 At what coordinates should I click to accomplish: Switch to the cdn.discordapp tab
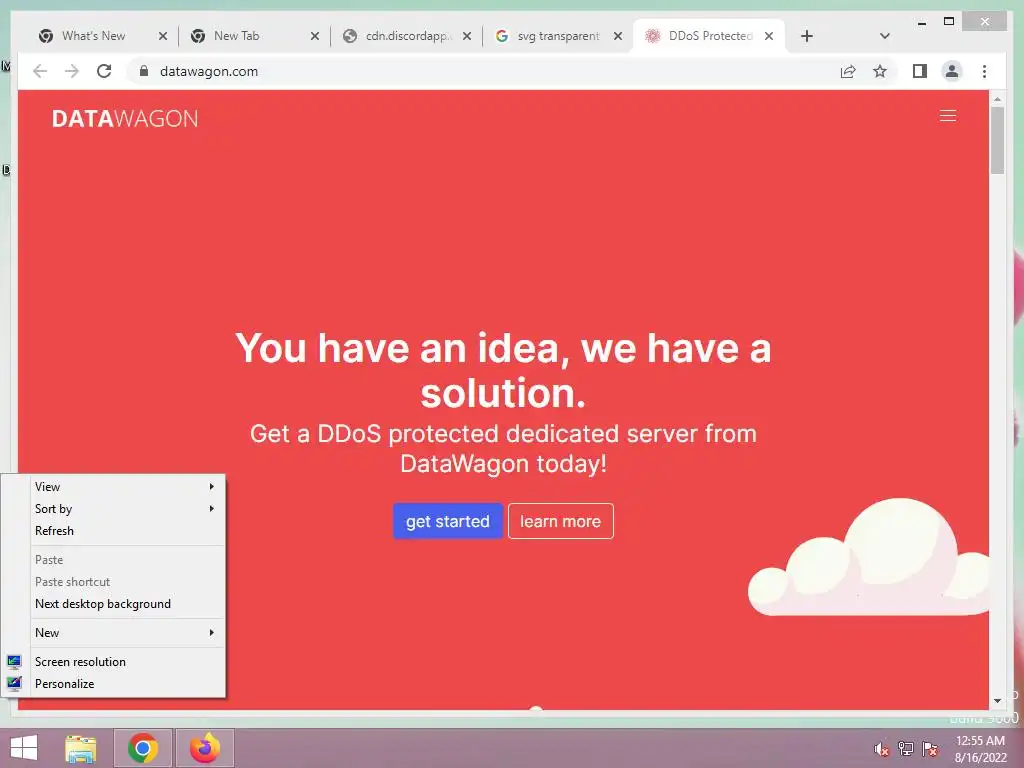pos(405,36)
